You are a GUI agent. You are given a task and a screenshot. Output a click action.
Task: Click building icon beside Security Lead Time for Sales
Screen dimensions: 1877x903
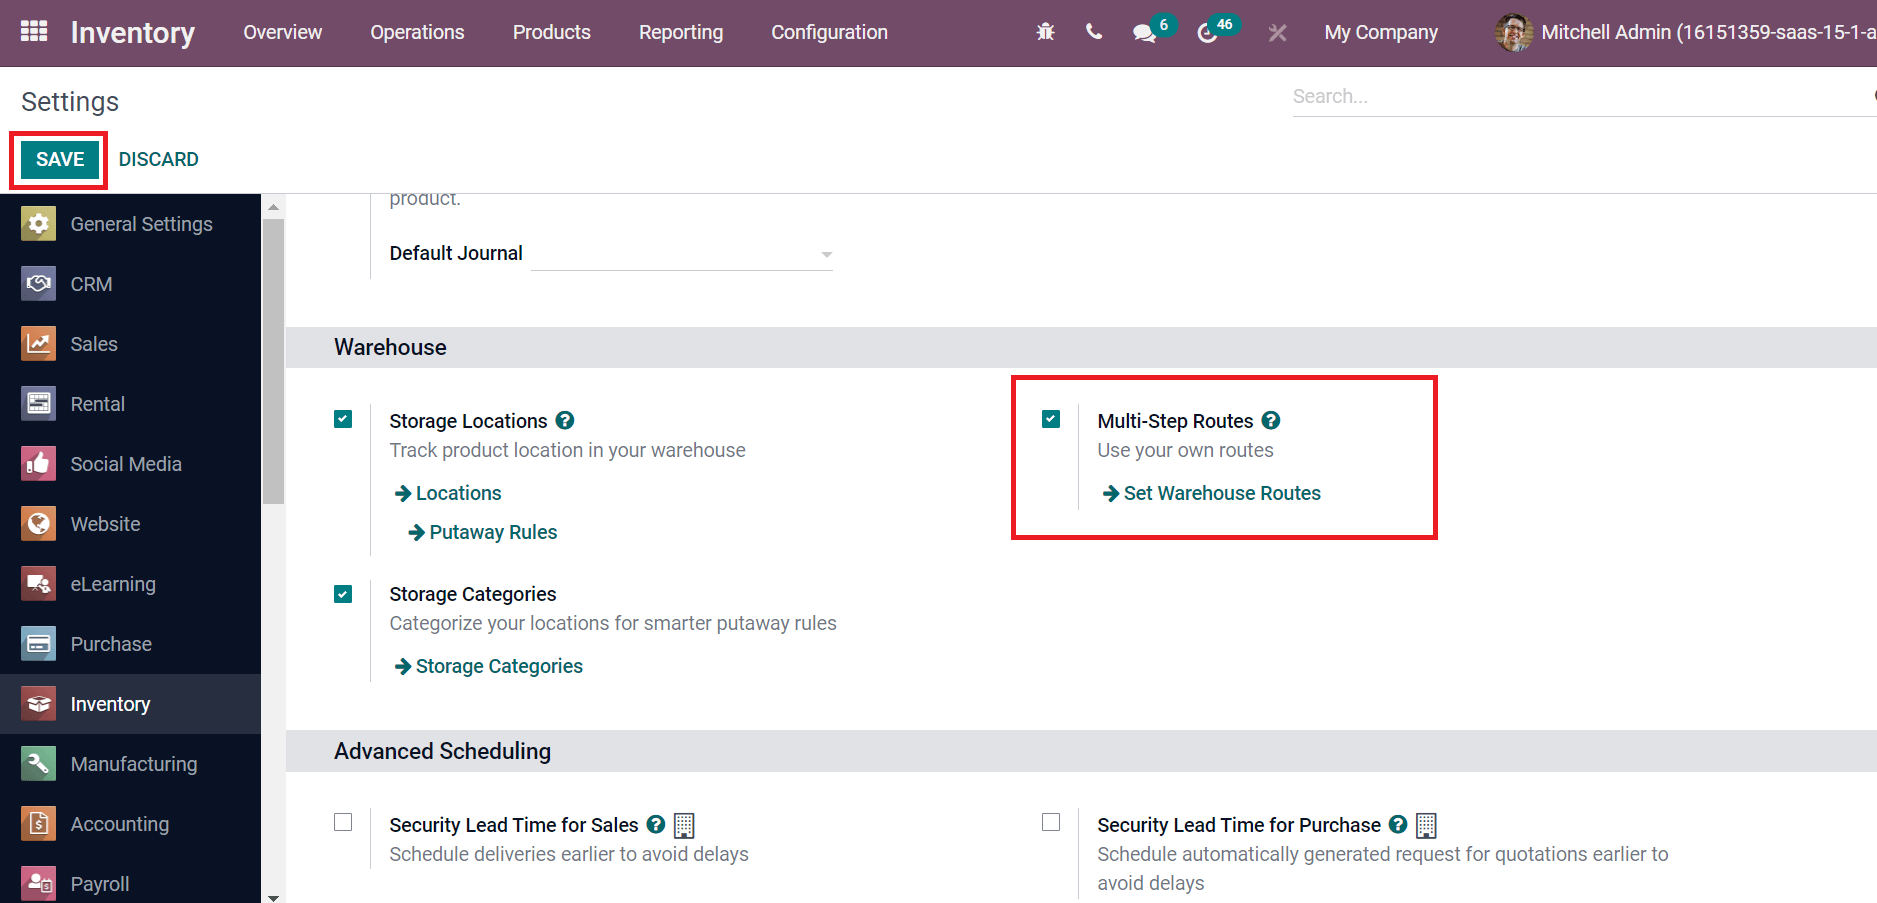coord(684,825)
